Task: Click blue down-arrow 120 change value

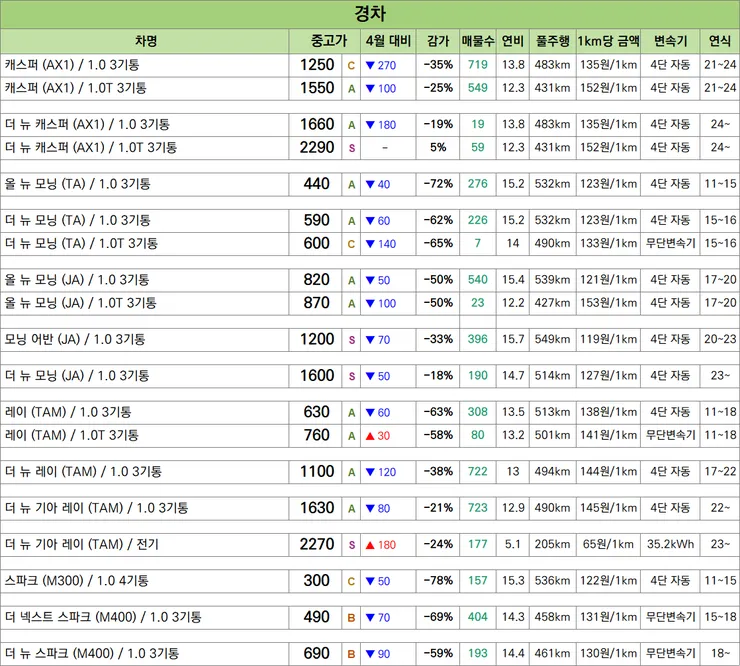Action: point(381,472)
